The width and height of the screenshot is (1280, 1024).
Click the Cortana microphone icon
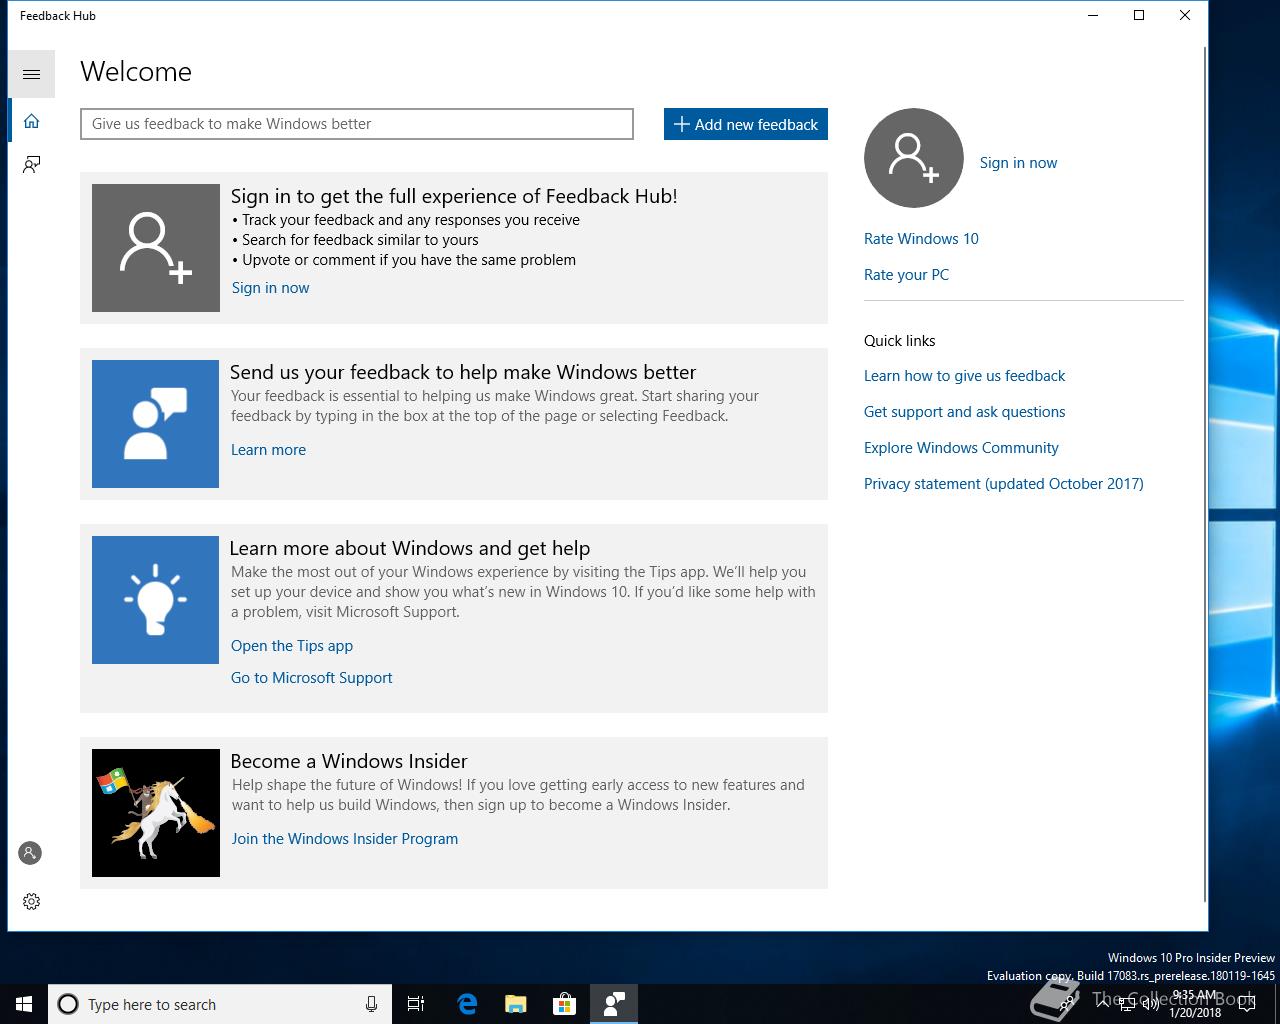tap(371, 1004)
